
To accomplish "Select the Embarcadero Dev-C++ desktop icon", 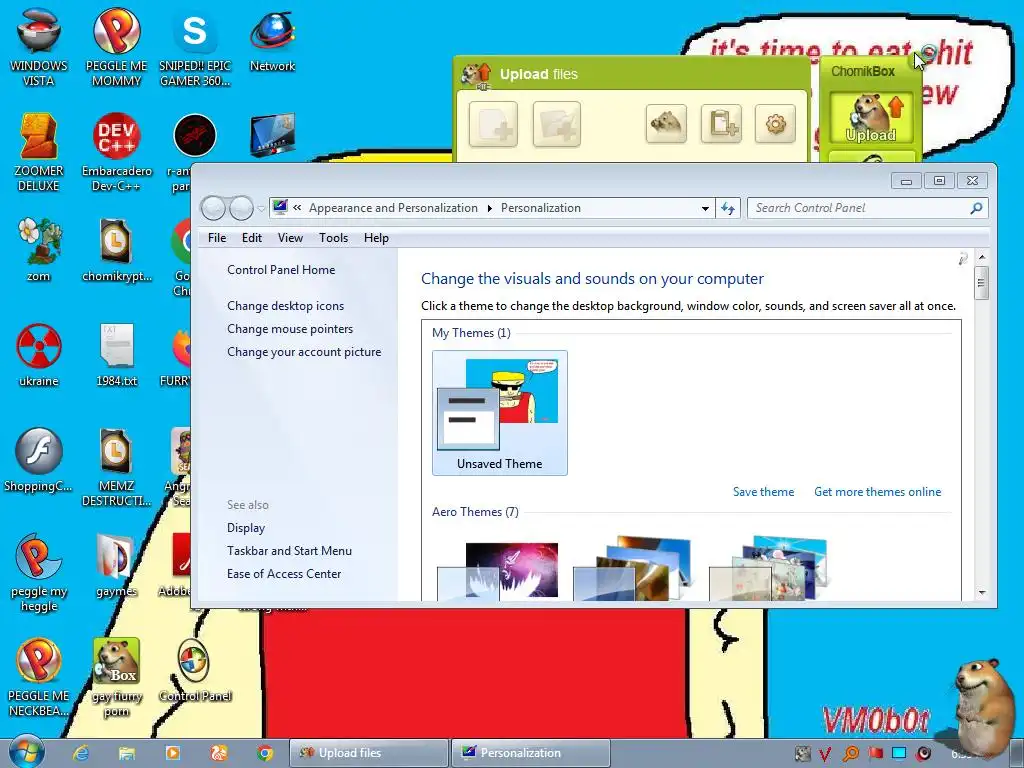I will click(116, 152).
